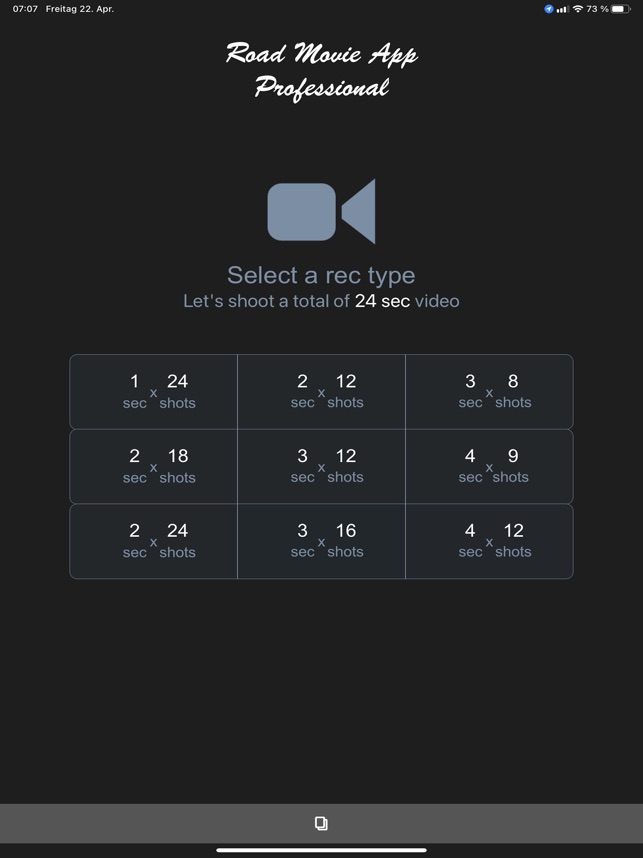Tap the highlighted 24 sec total text
Image resolution: width=643 pixels, height=858 pixels.
(383, 301)
